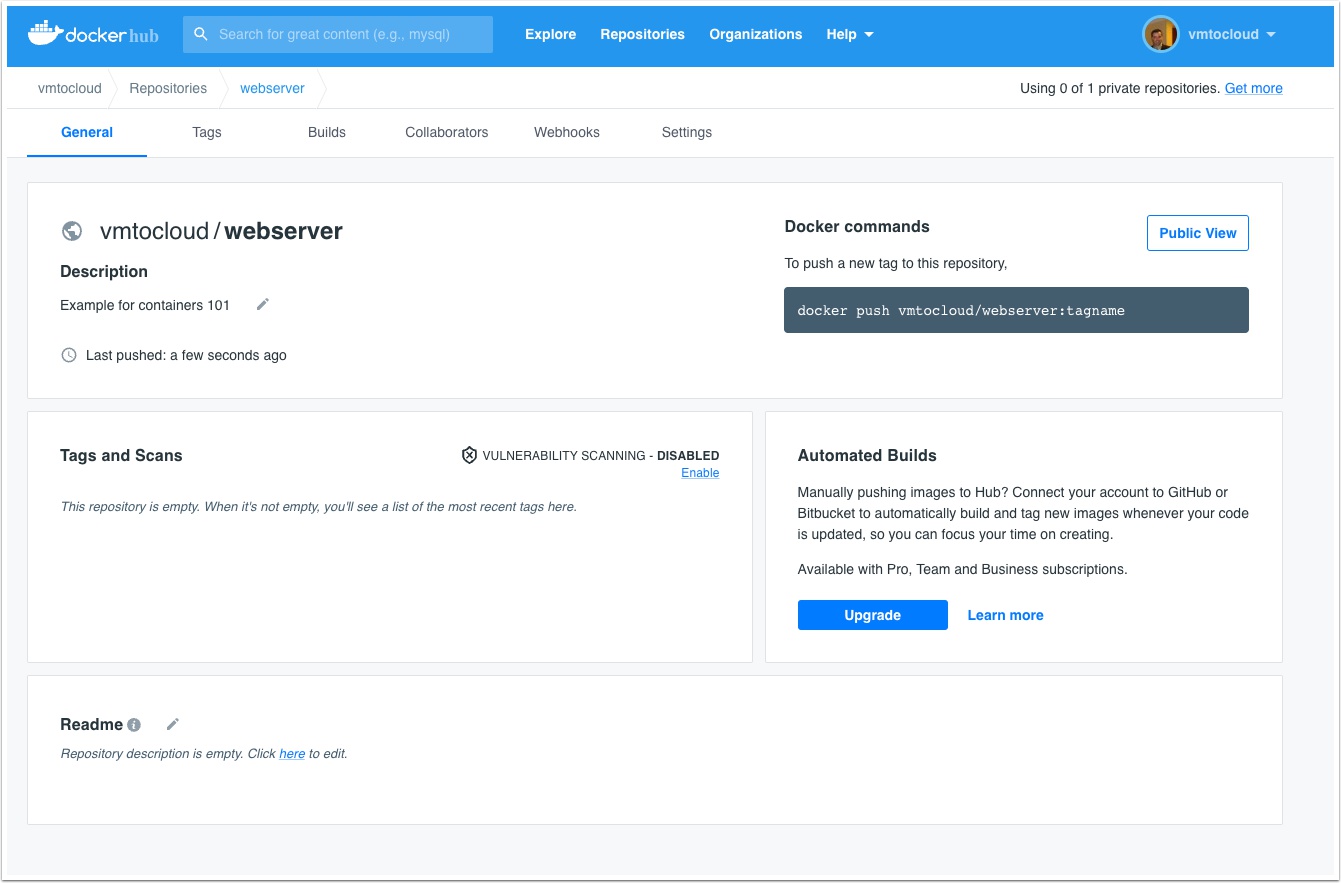Open the Settings tab

(x=687, y=132)
